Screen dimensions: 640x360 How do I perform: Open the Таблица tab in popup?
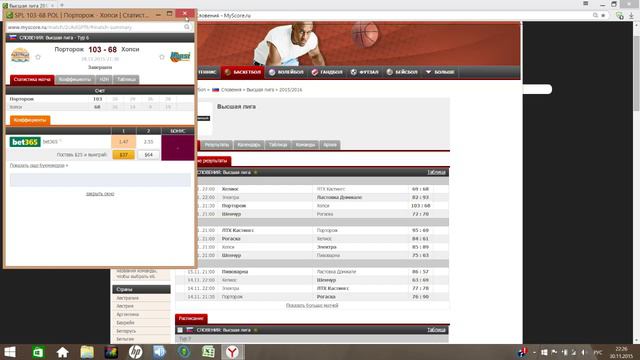tap(126, 79)
